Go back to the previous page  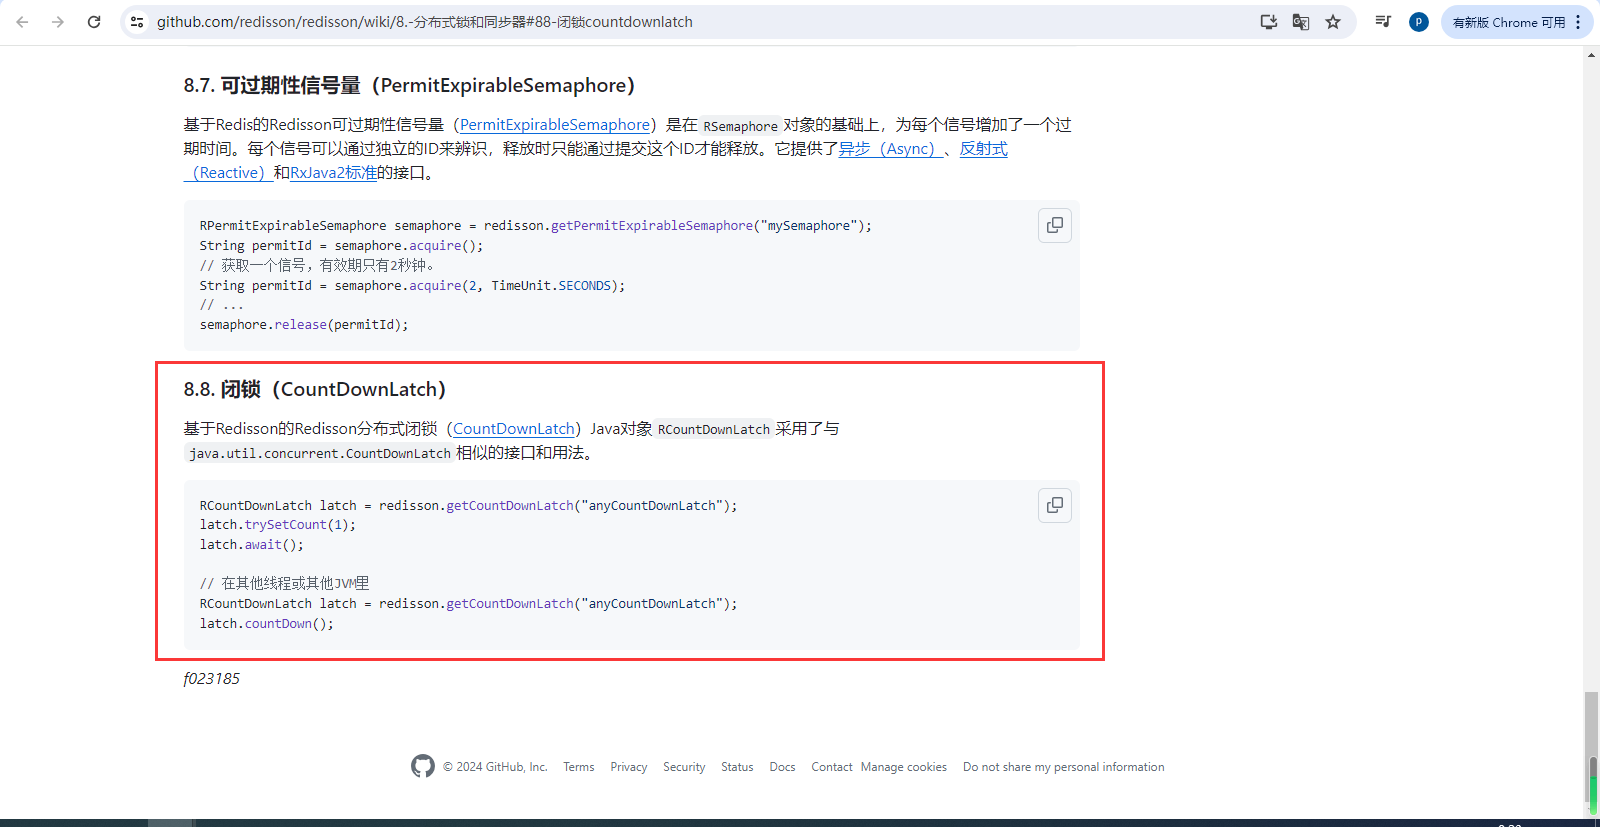[x=22, y=22]
